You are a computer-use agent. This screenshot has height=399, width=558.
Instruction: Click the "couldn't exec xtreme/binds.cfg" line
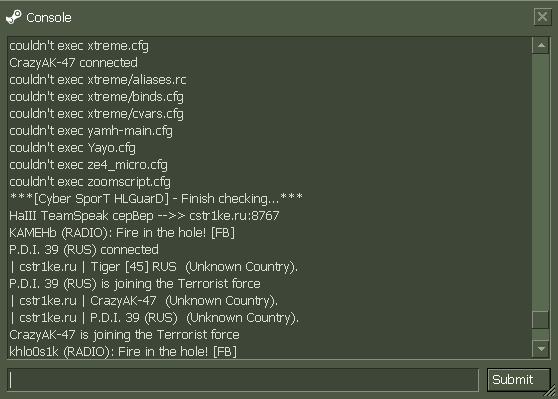click(96, 97)
